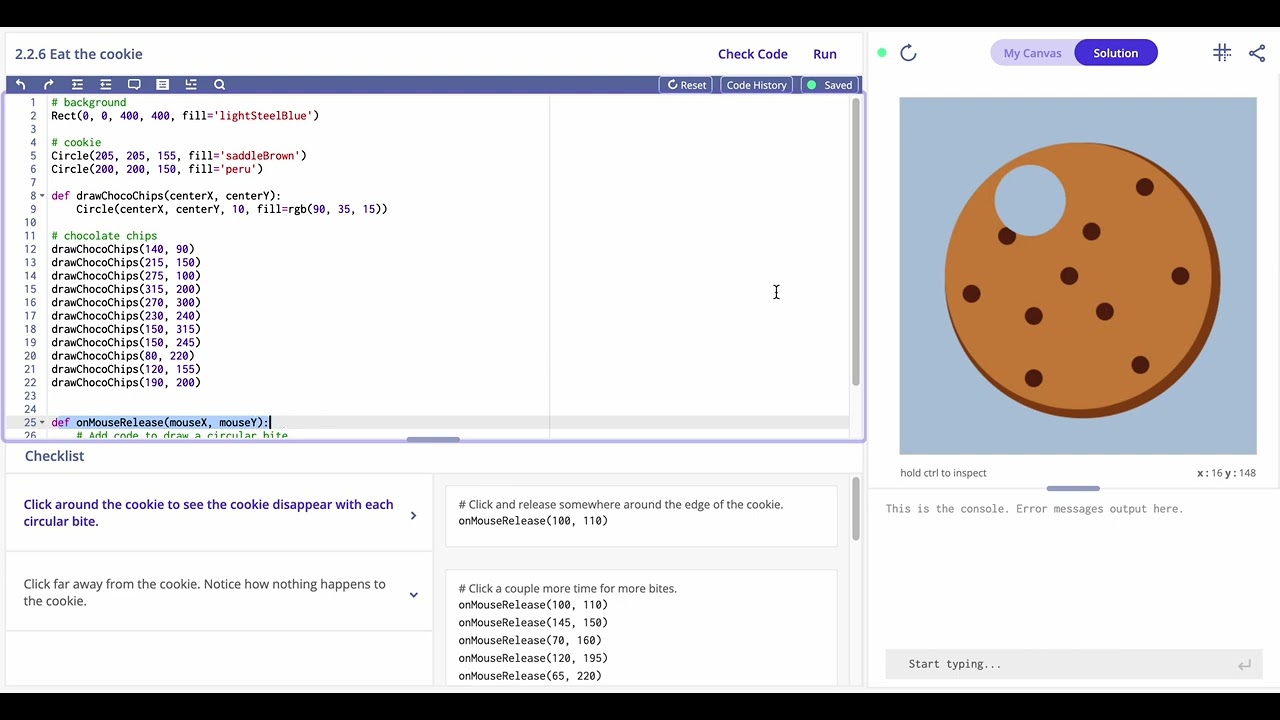
Task: Open the 'Click around the cookie' checklist item
Action: point(413,515)
